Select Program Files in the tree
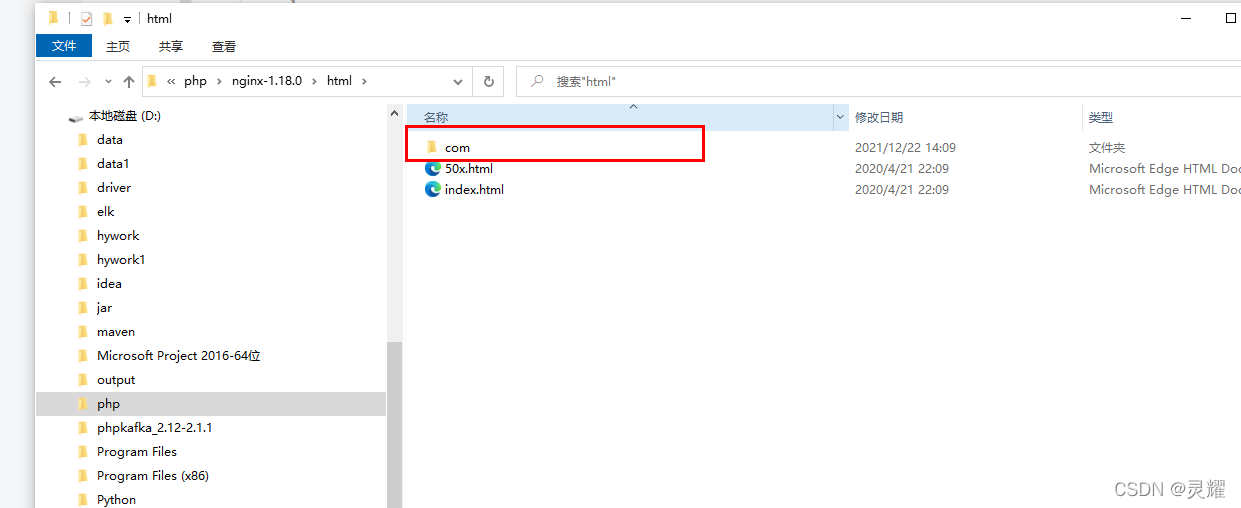This screenshot has height=508, width=1241. tap(137, 451)
